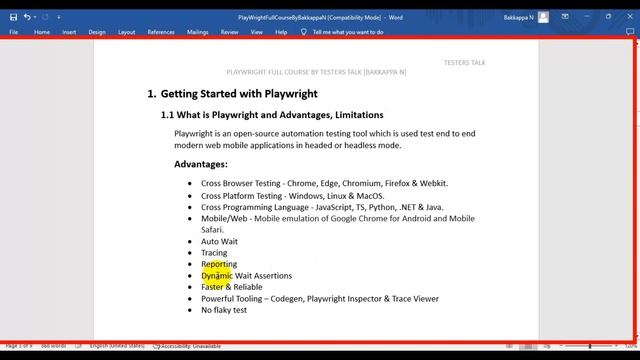This screenshot has height=360, width=640.
Task: Open the Undo history dropdown arrow
Action: [35, 17]
